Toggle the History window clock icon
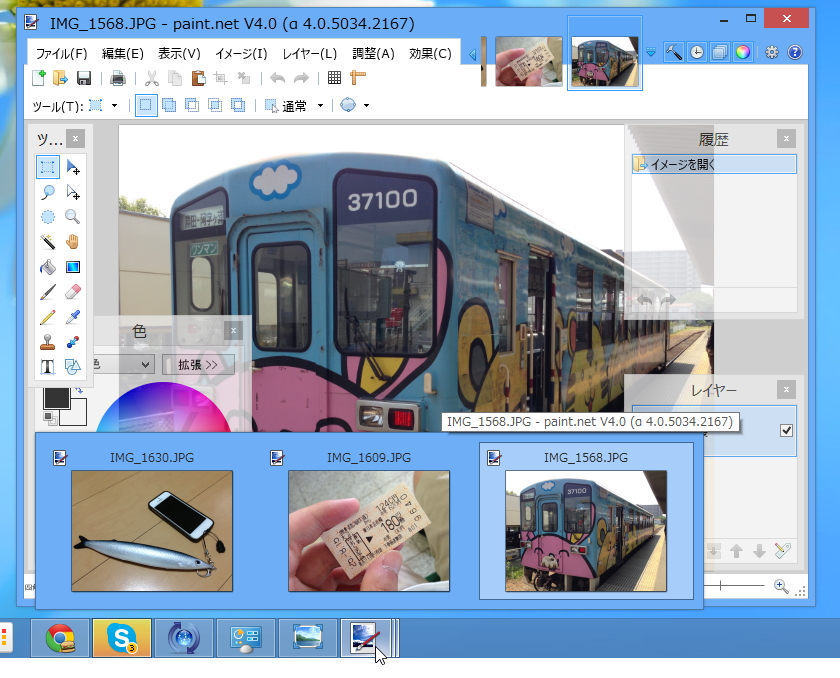The height and width of the screenshot is (678, 840). click(x=696, y=52)
